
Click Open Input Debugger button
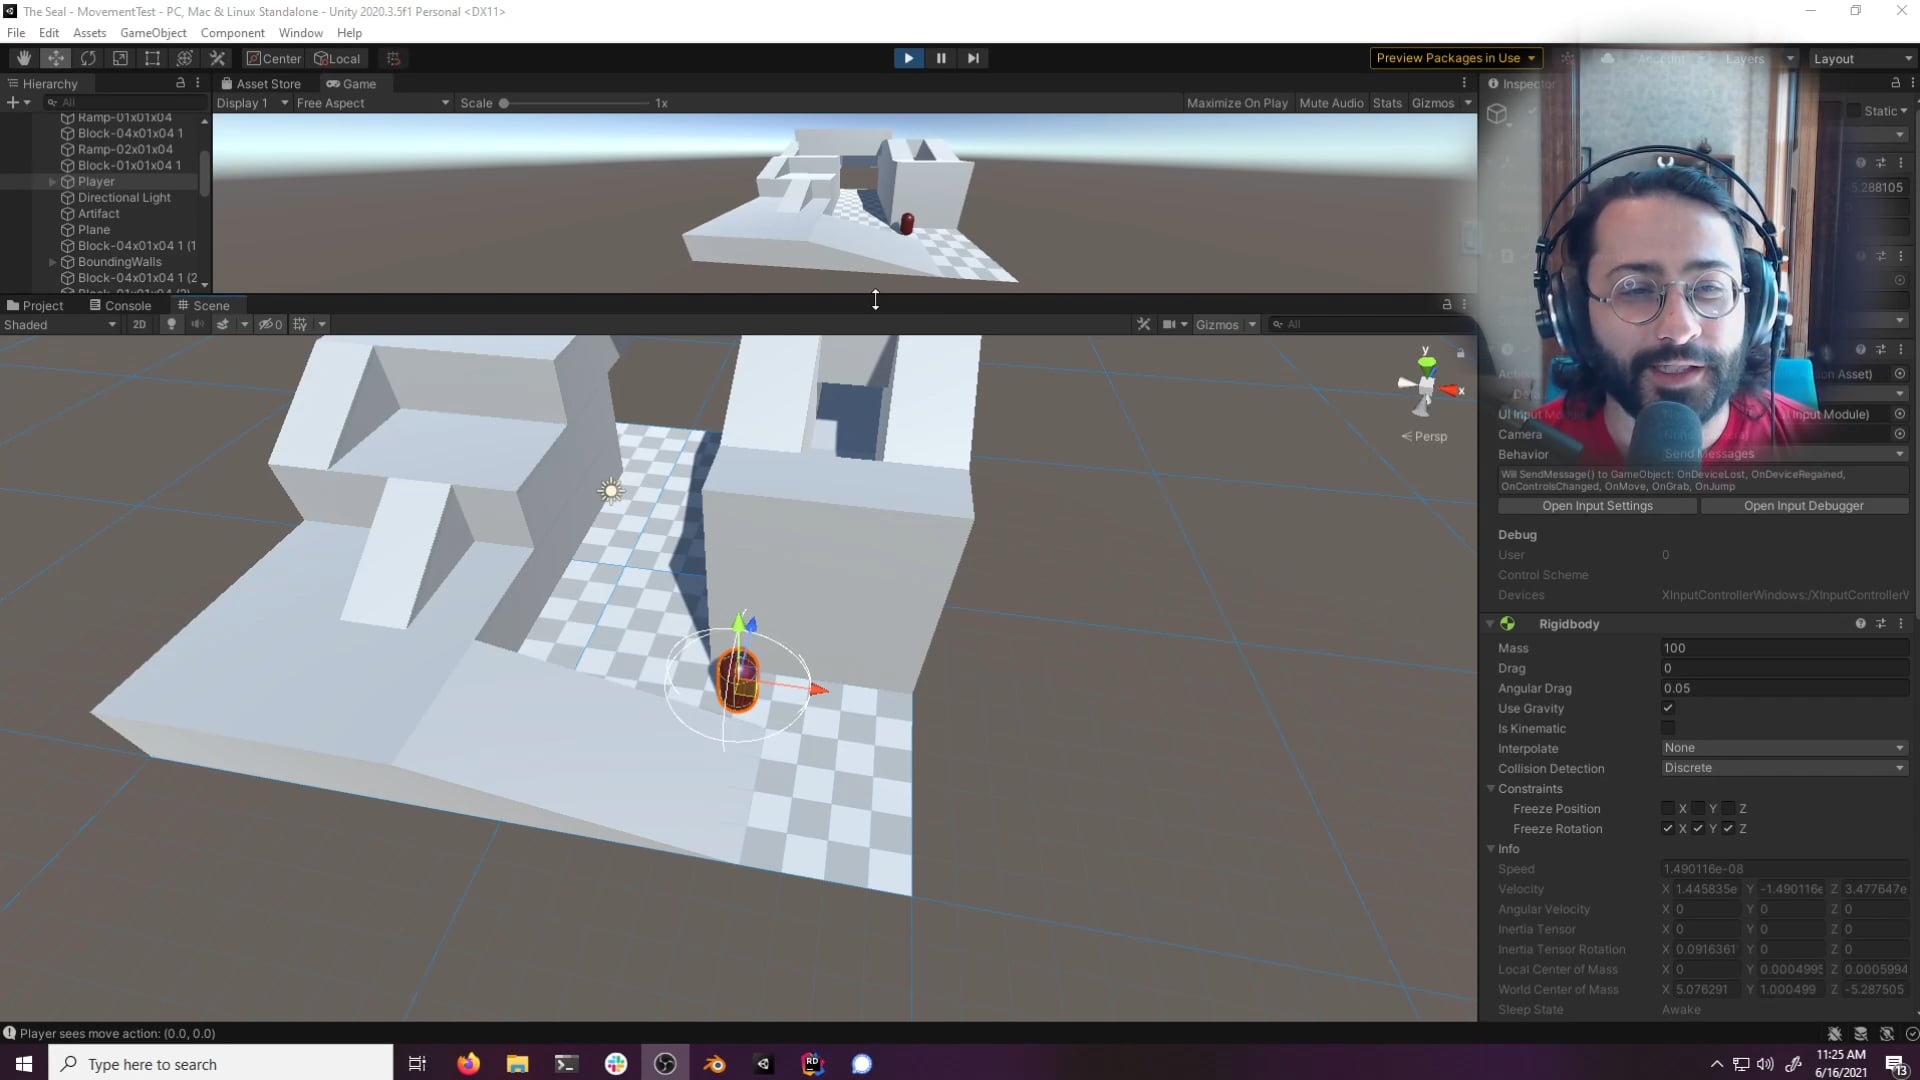(1804, 506)
